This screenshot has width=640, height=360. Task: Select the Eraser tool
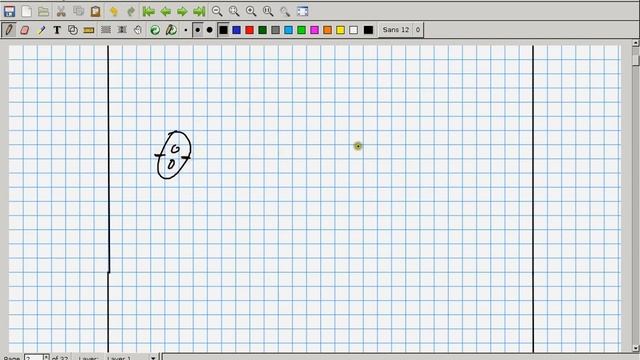click(x=25, y=30)
